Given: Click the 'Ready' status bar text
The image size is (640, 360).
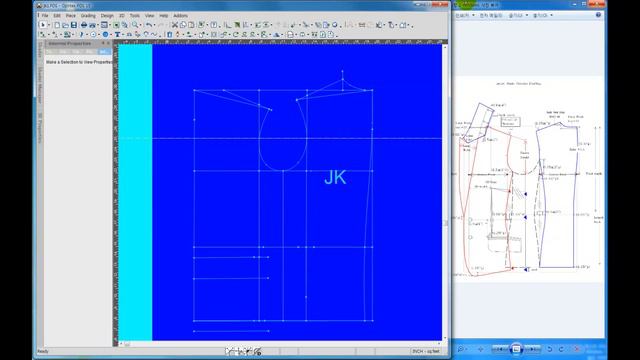Looking at the screenshot, I should click(43, 351).
